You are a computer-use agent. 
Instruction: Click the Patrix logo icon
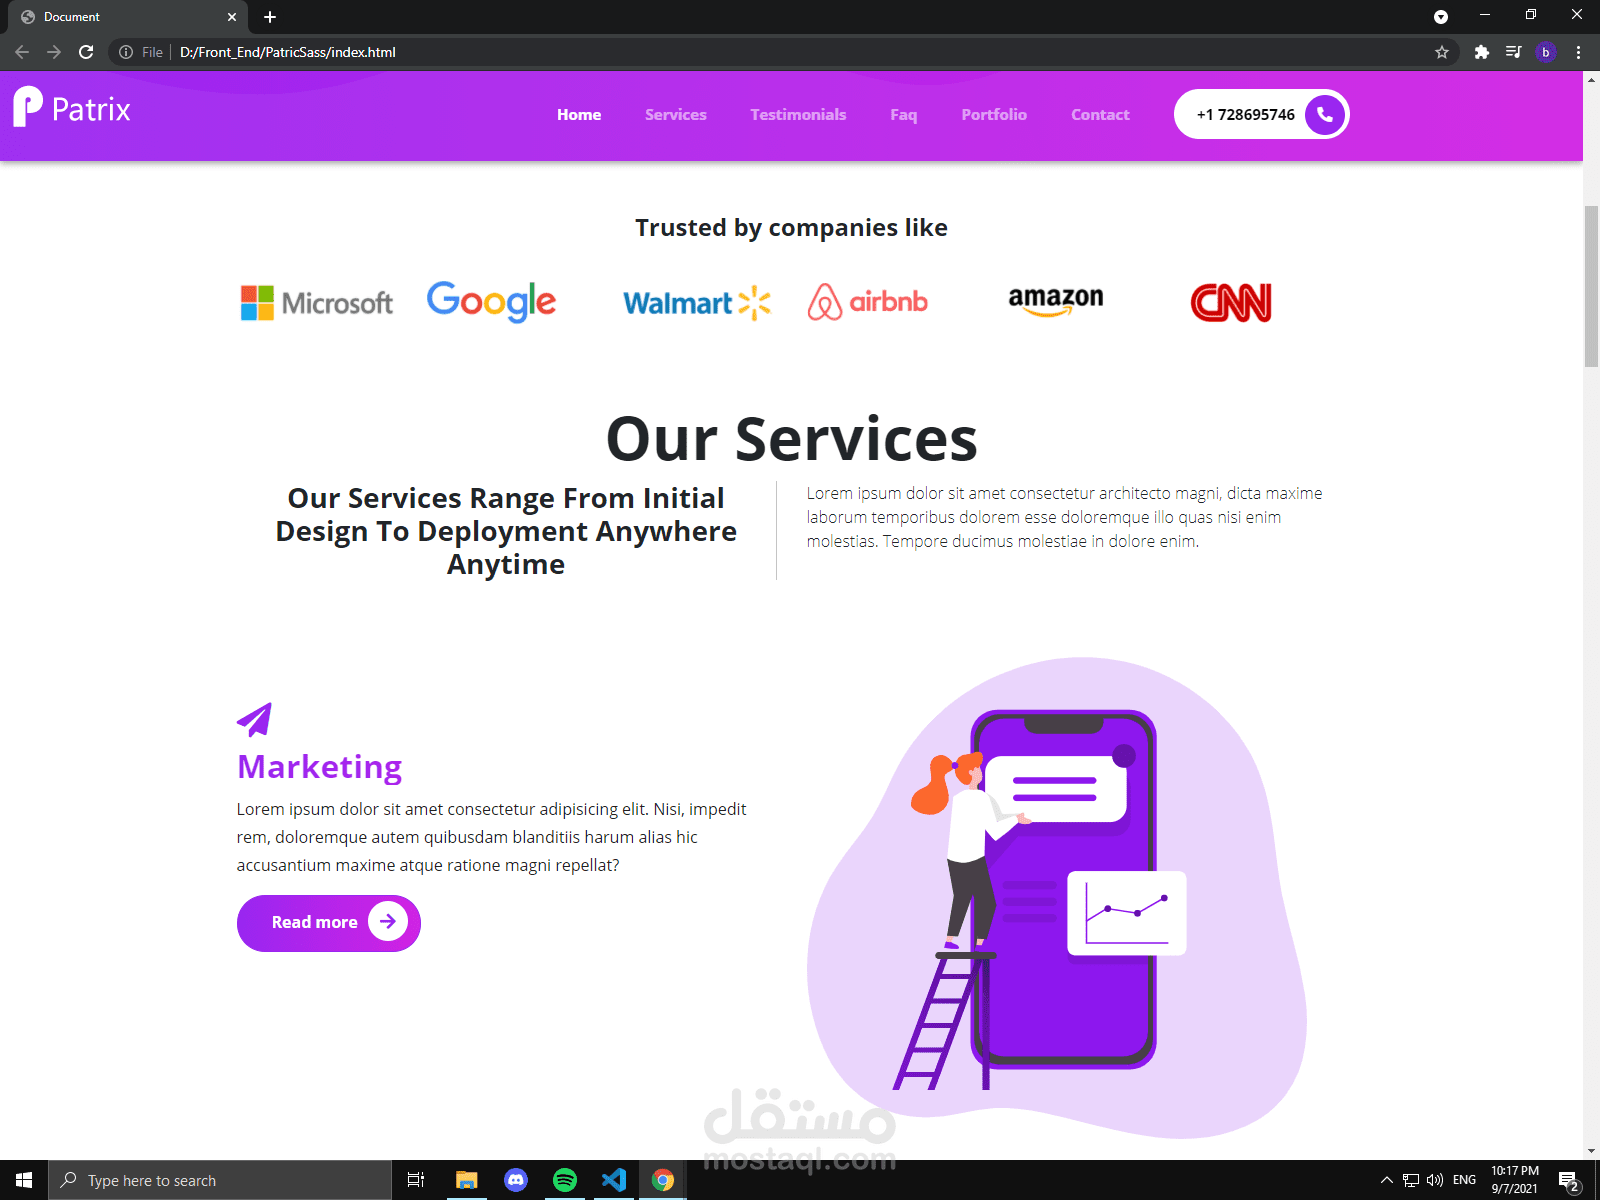28,107
